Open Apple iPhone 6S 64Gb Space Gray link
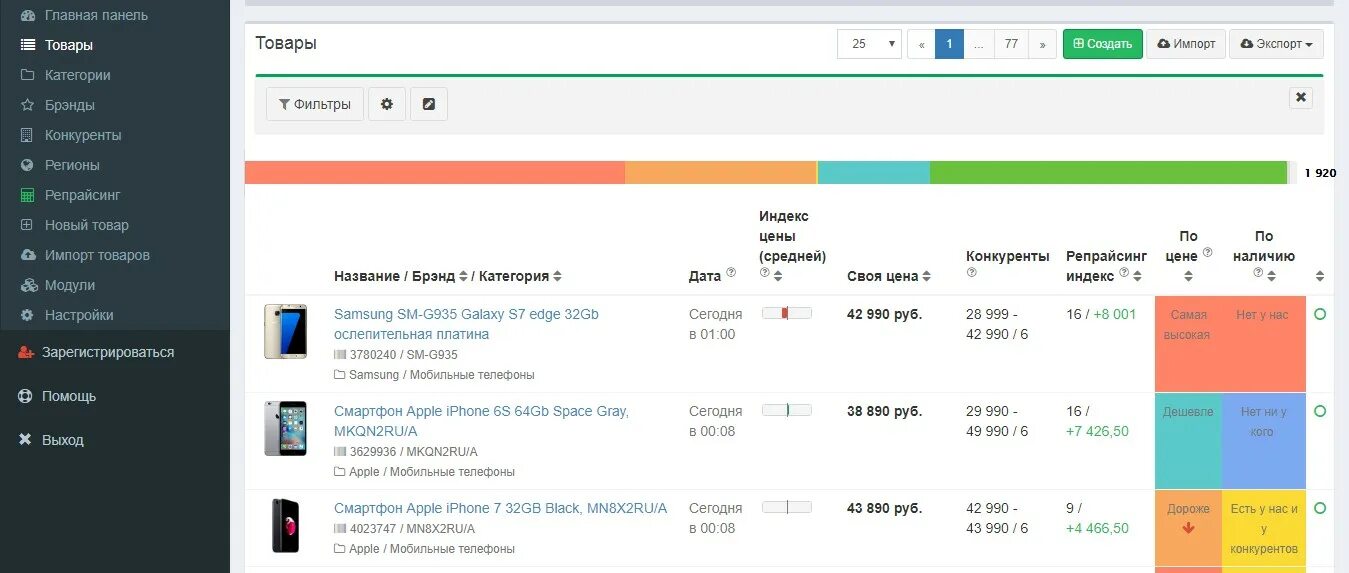The image size is (1349, 573). point(482,421)
